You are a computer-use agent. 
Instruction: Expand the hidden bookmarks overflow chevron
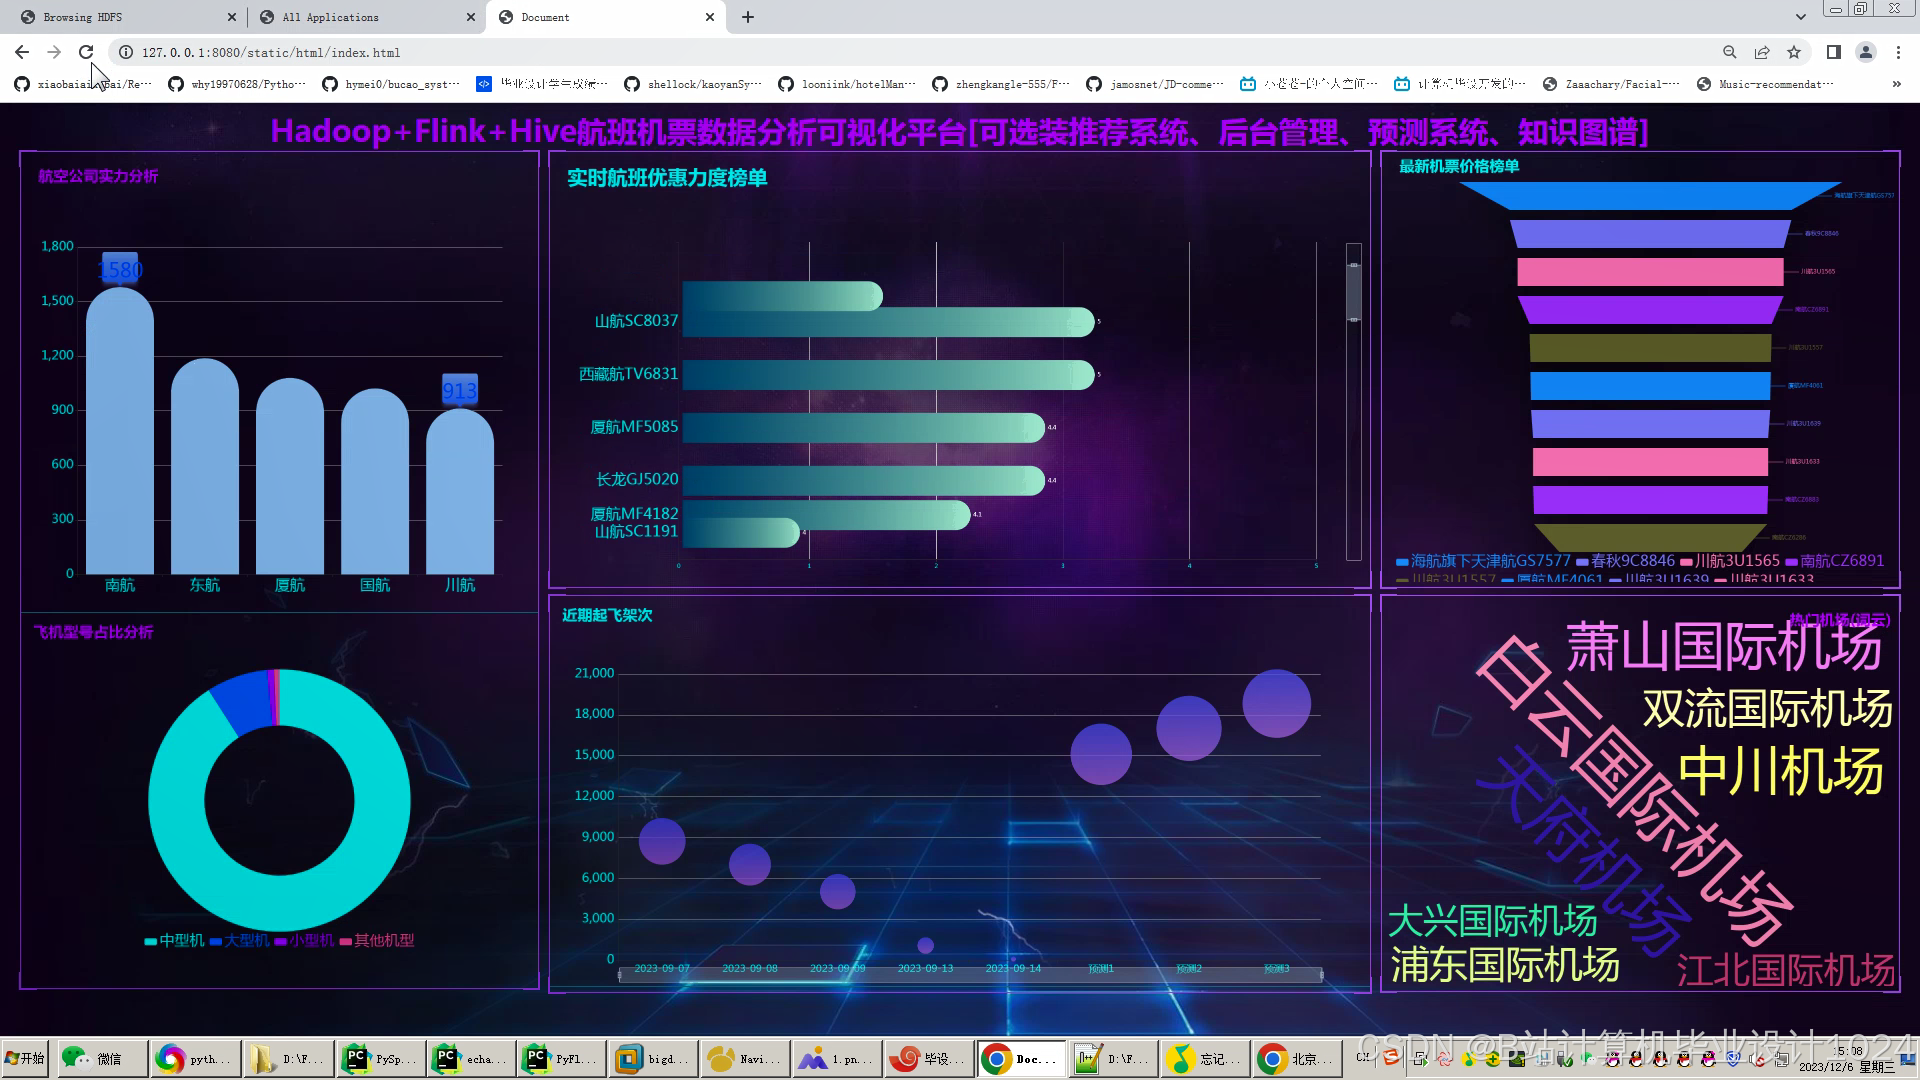[x=1897, y=84]
